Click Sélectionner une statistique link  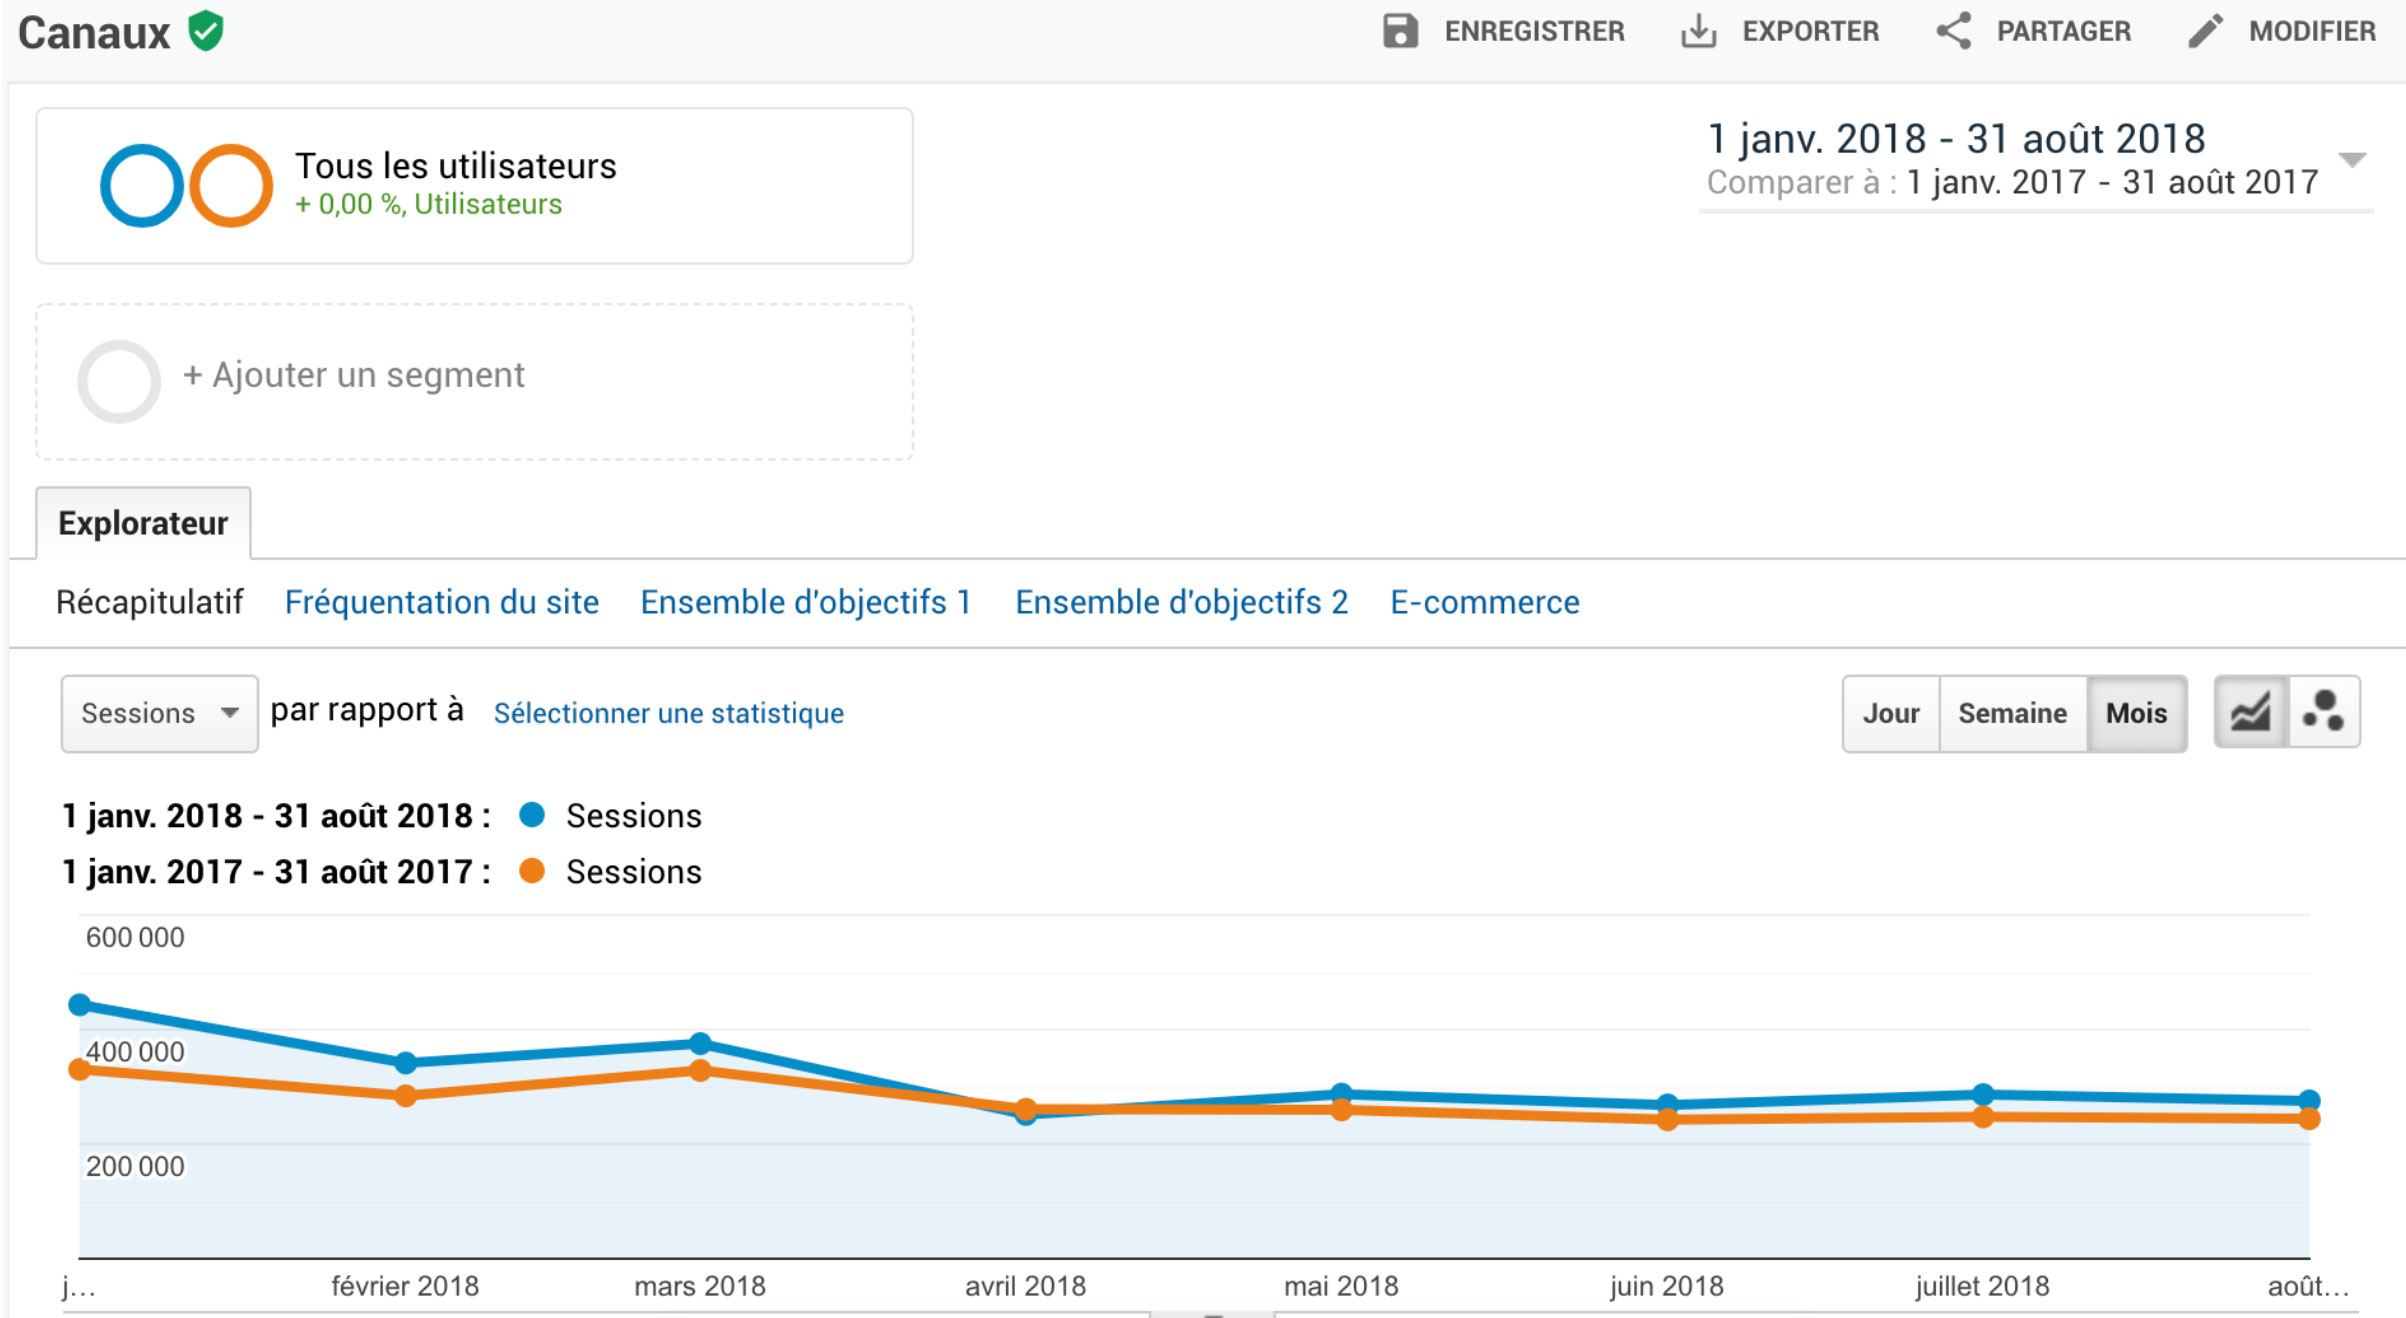668,713
